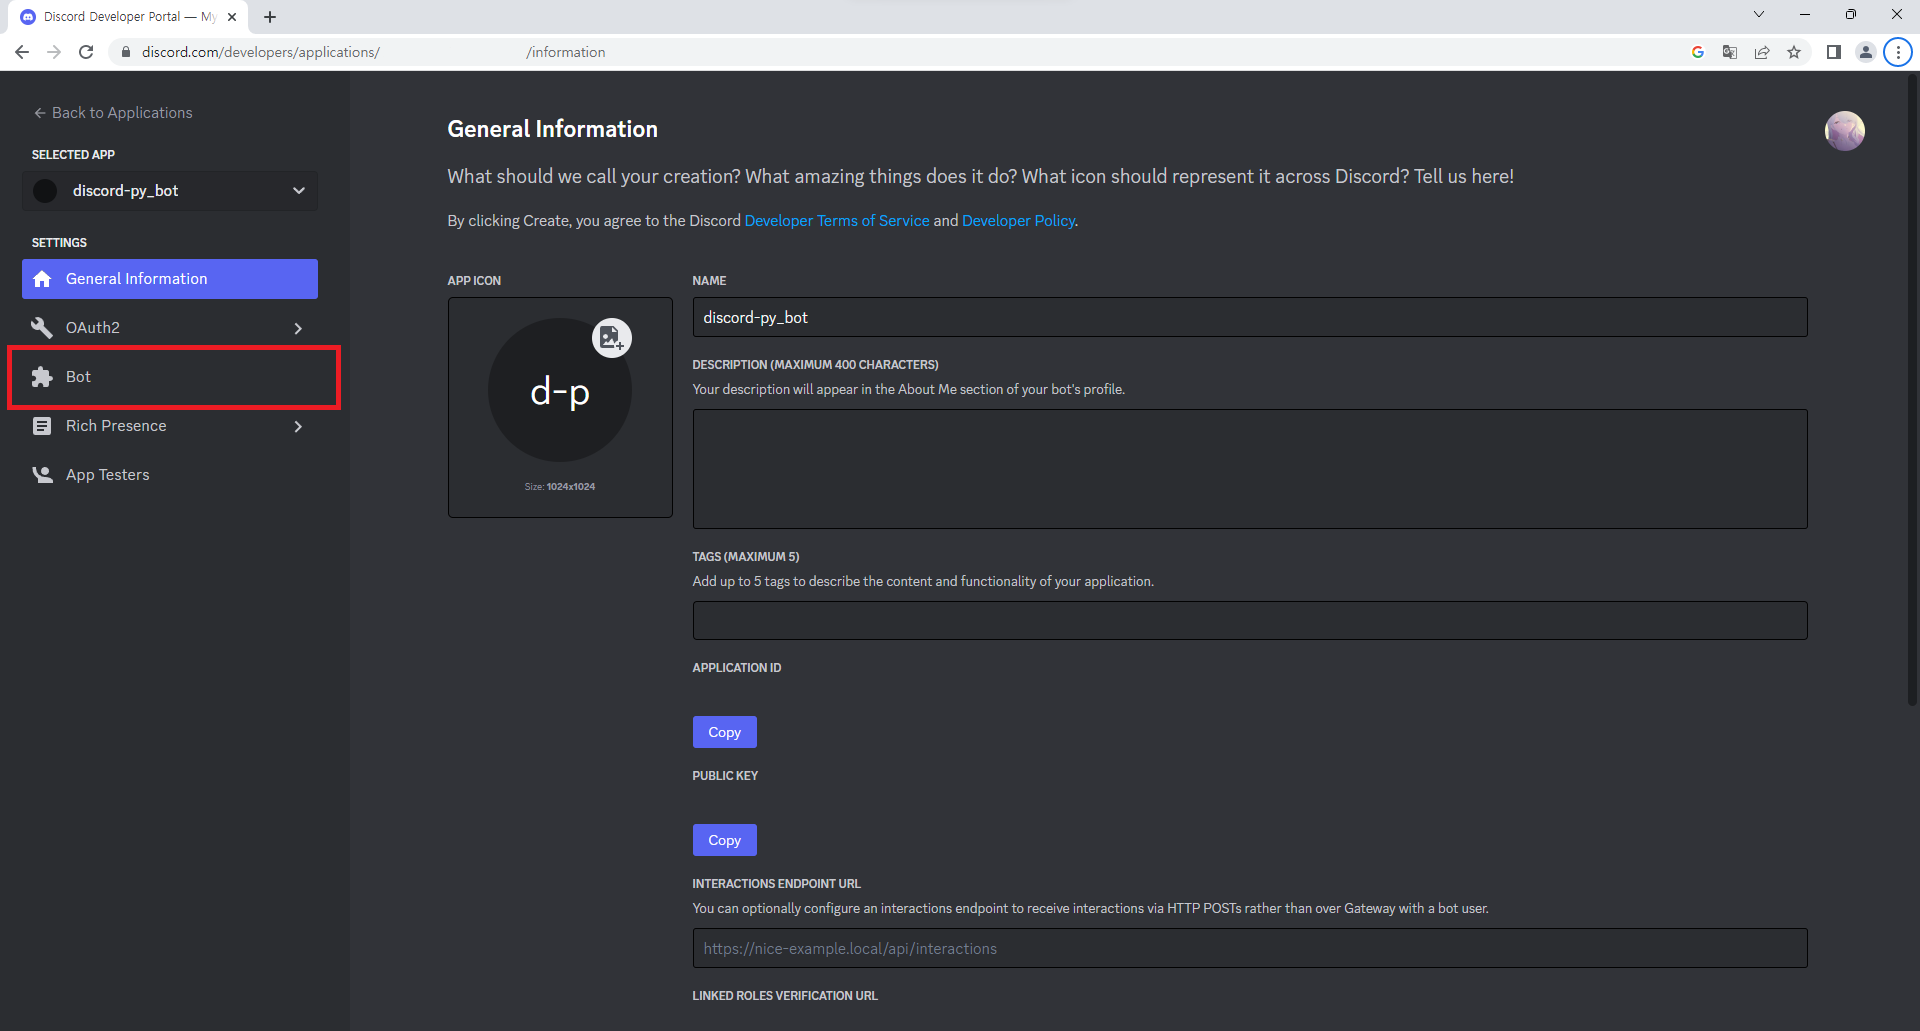Click the user profile avatar
The image size is (1920, 1031).
[1844, 131]
